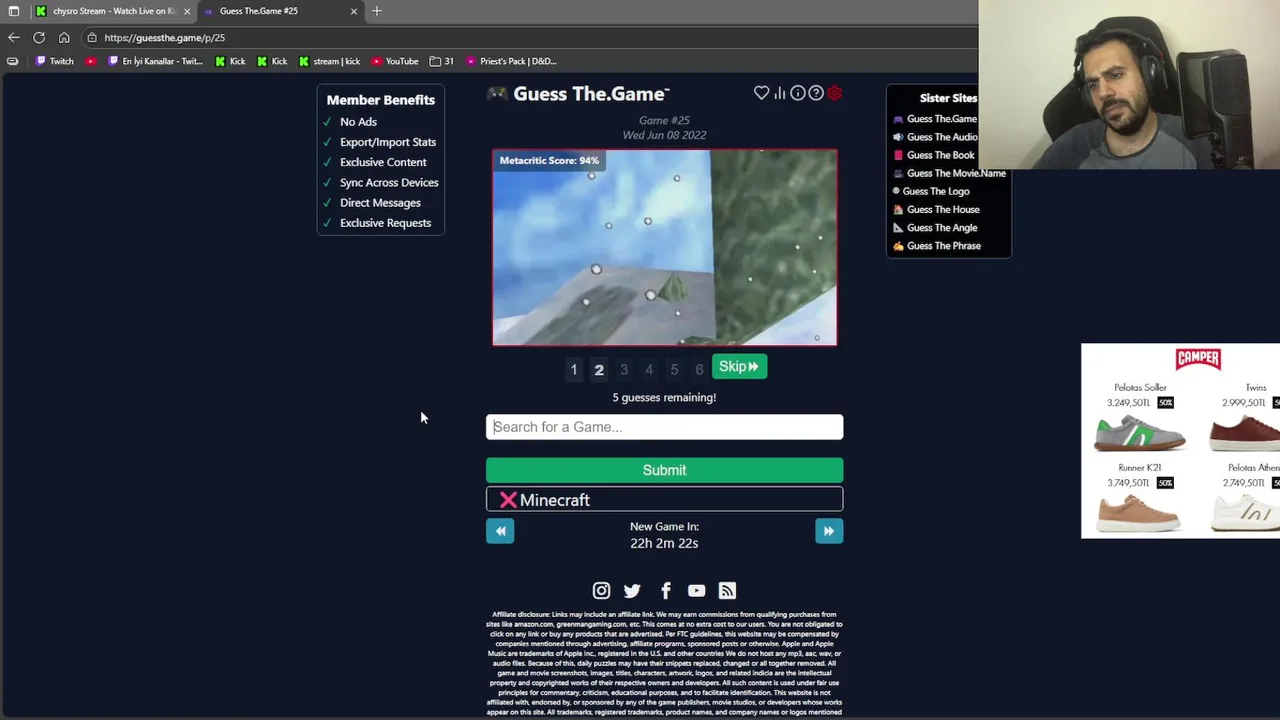The width and height of the screenshot is (1280, 720).
Task: Open Guess The Movie.Name sister site link
Action: [x=956, y=173]
